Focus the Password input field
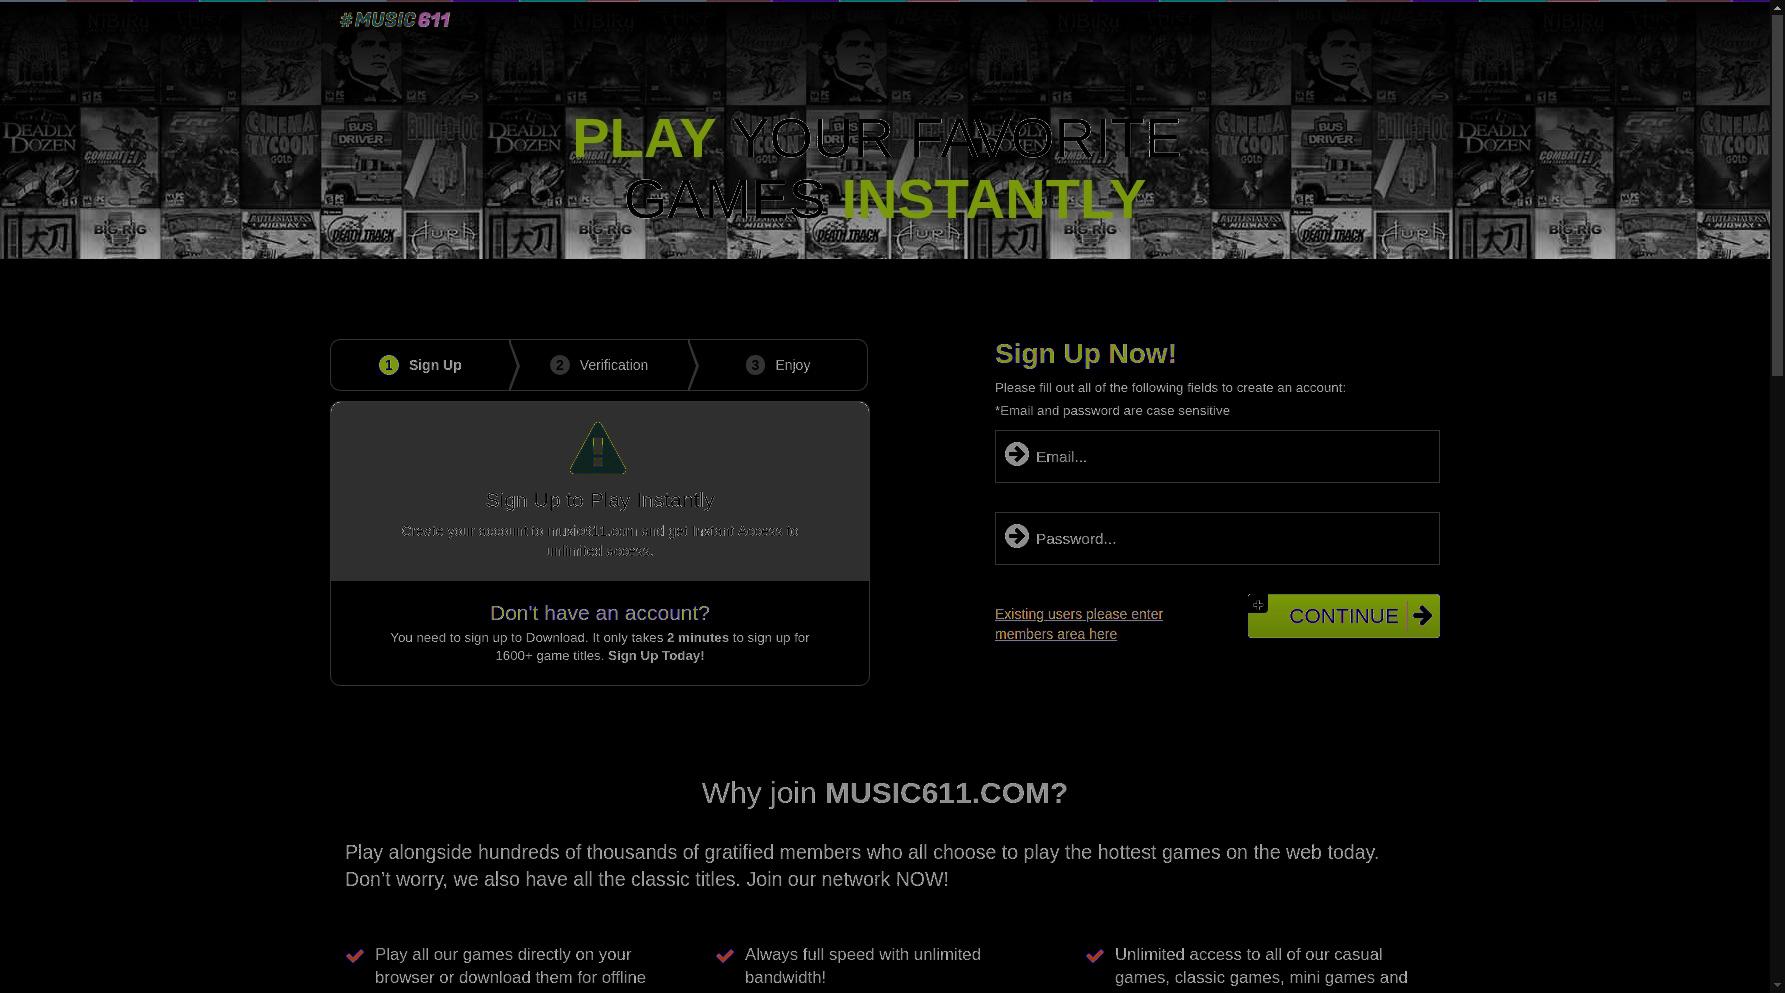This screenshot has height=993, width=1785. point(1217,538)
